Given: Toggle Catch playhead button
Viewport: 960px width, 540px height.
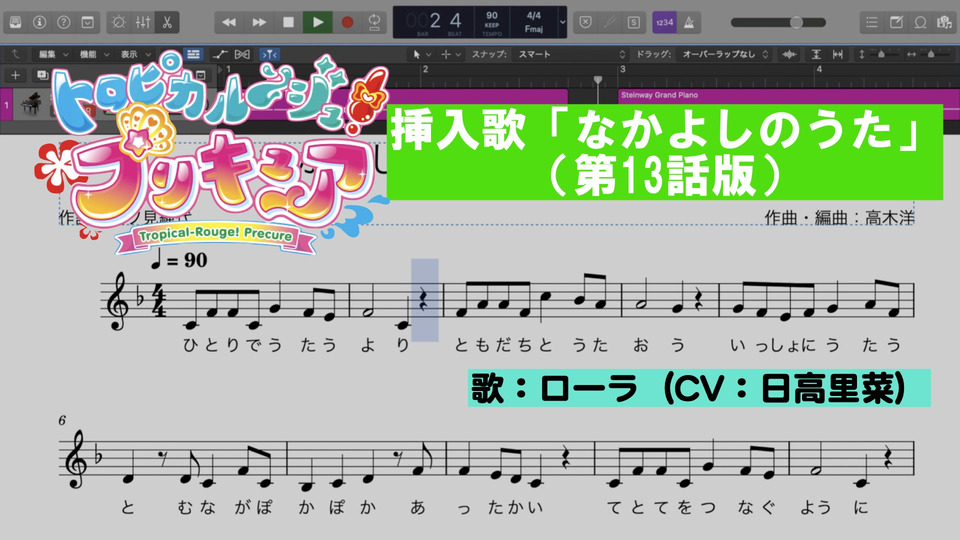Looking at the screenshot, I should [269, 54].
